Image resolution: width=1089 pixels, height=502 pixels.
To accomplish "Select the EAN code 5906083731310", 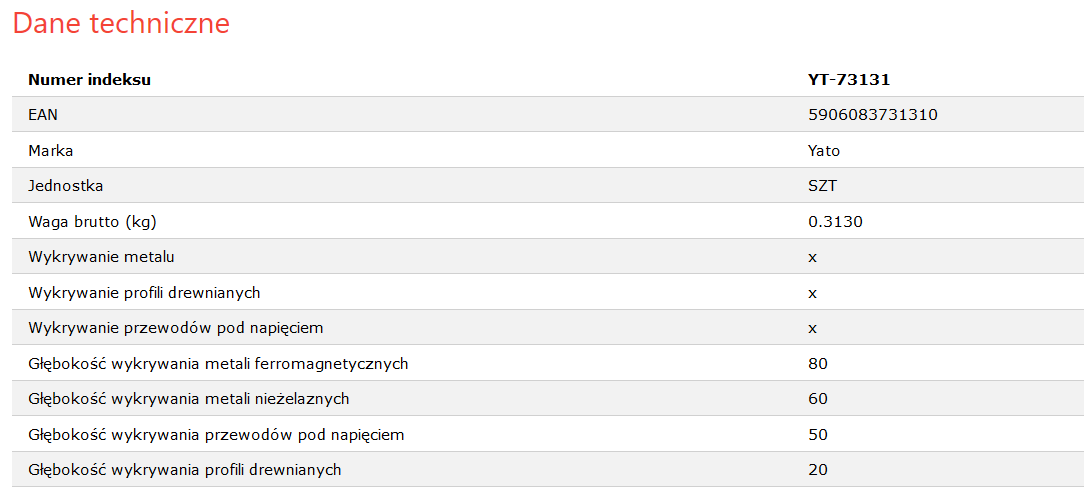I will pos(873,115).
